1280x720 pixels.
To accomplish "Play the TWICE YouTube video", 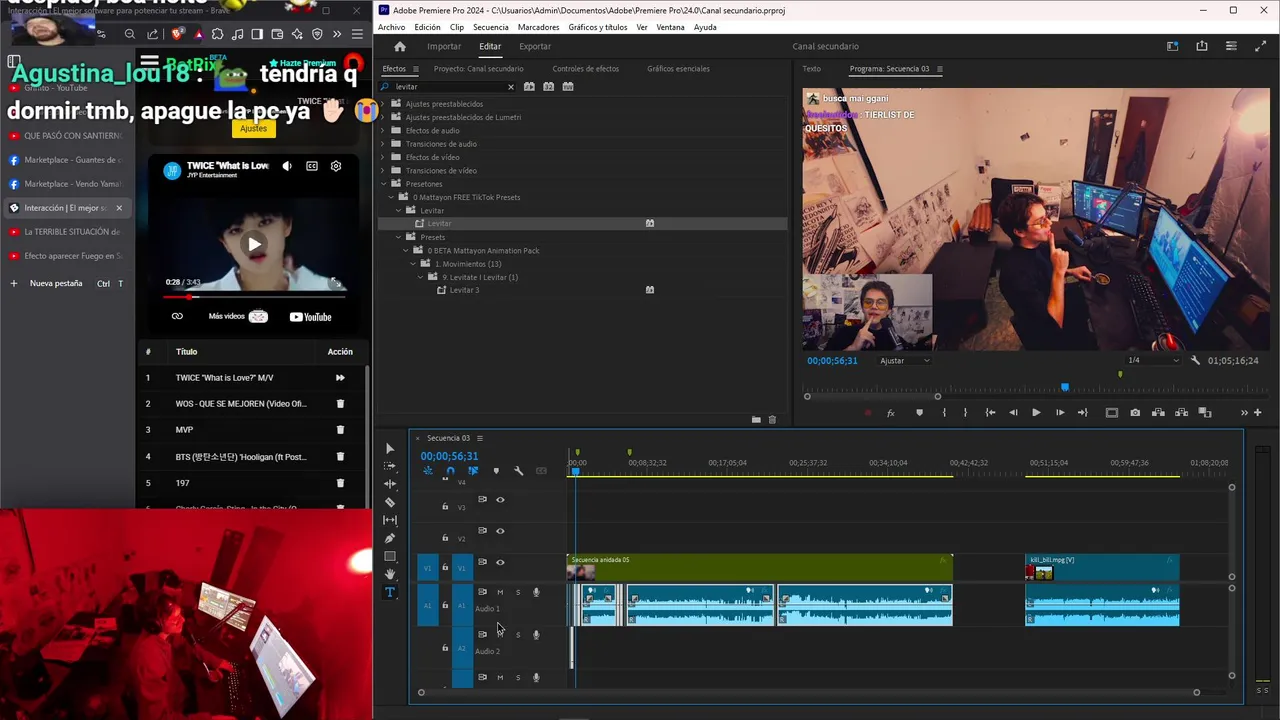I will tap(254, 244).
